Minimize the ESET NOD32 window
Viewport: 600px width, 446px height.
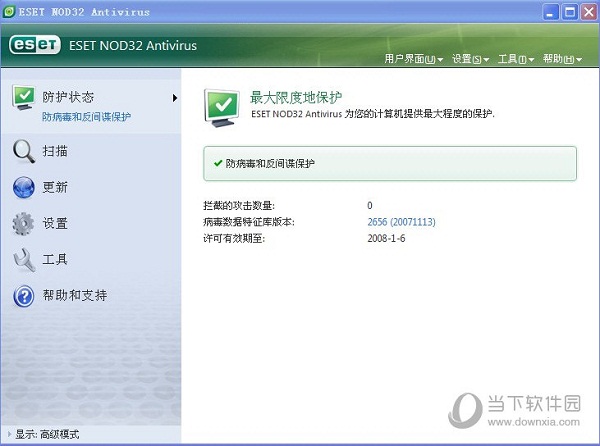pyautogui.click(x=550, y=13)
